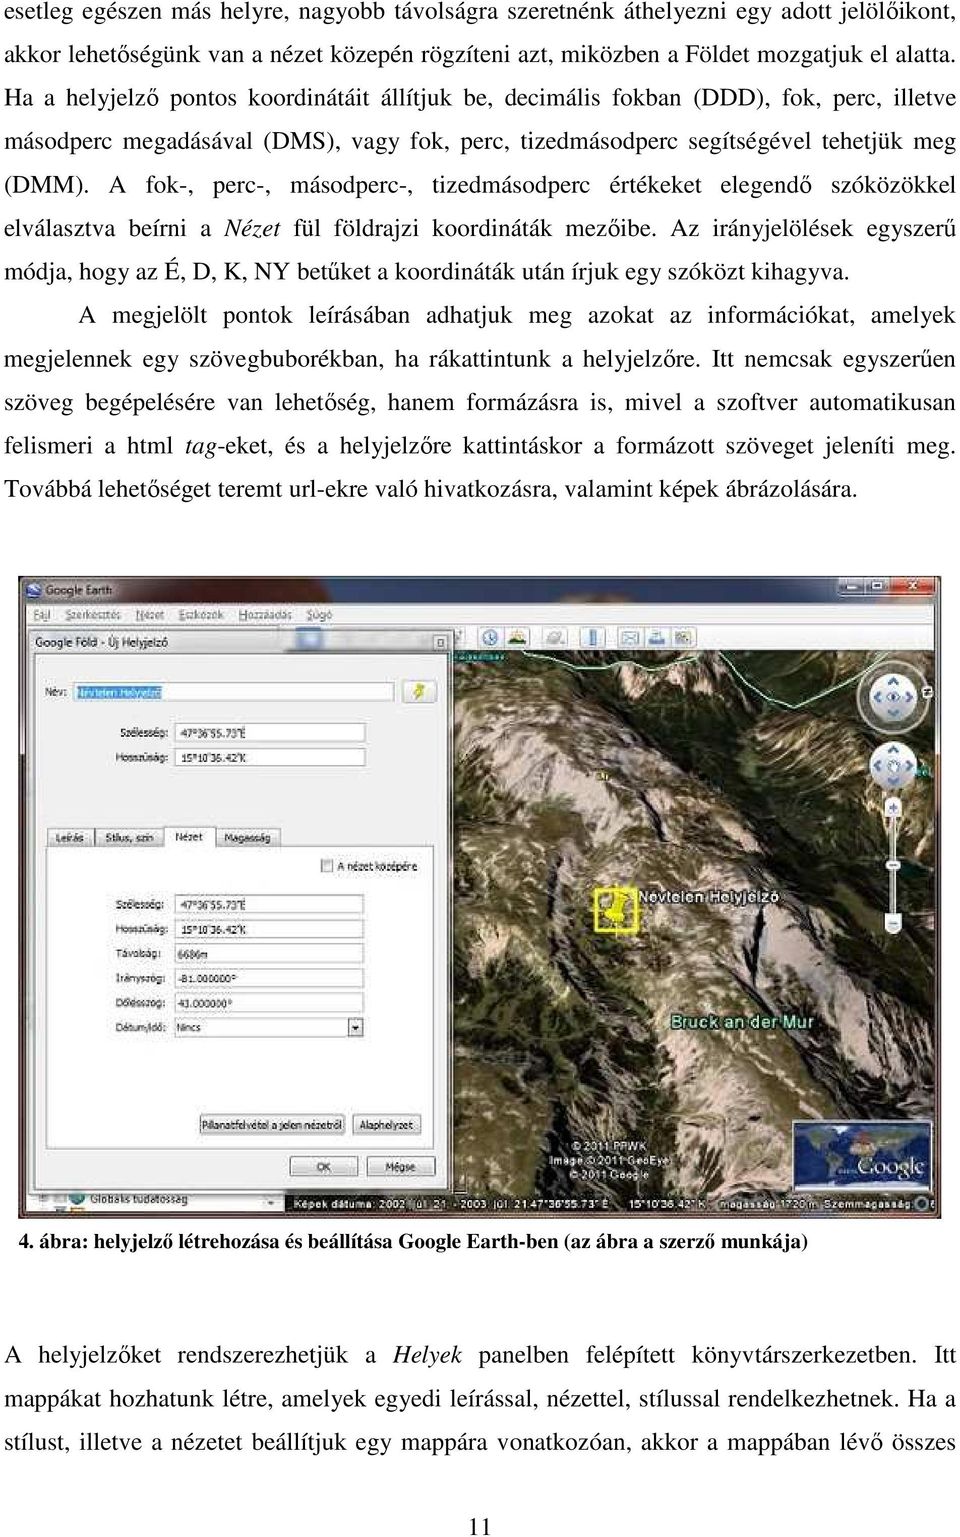Switch to the Stílus, szín tab
The height and width of the screenshot is (1537, 960).
(130, 838)
